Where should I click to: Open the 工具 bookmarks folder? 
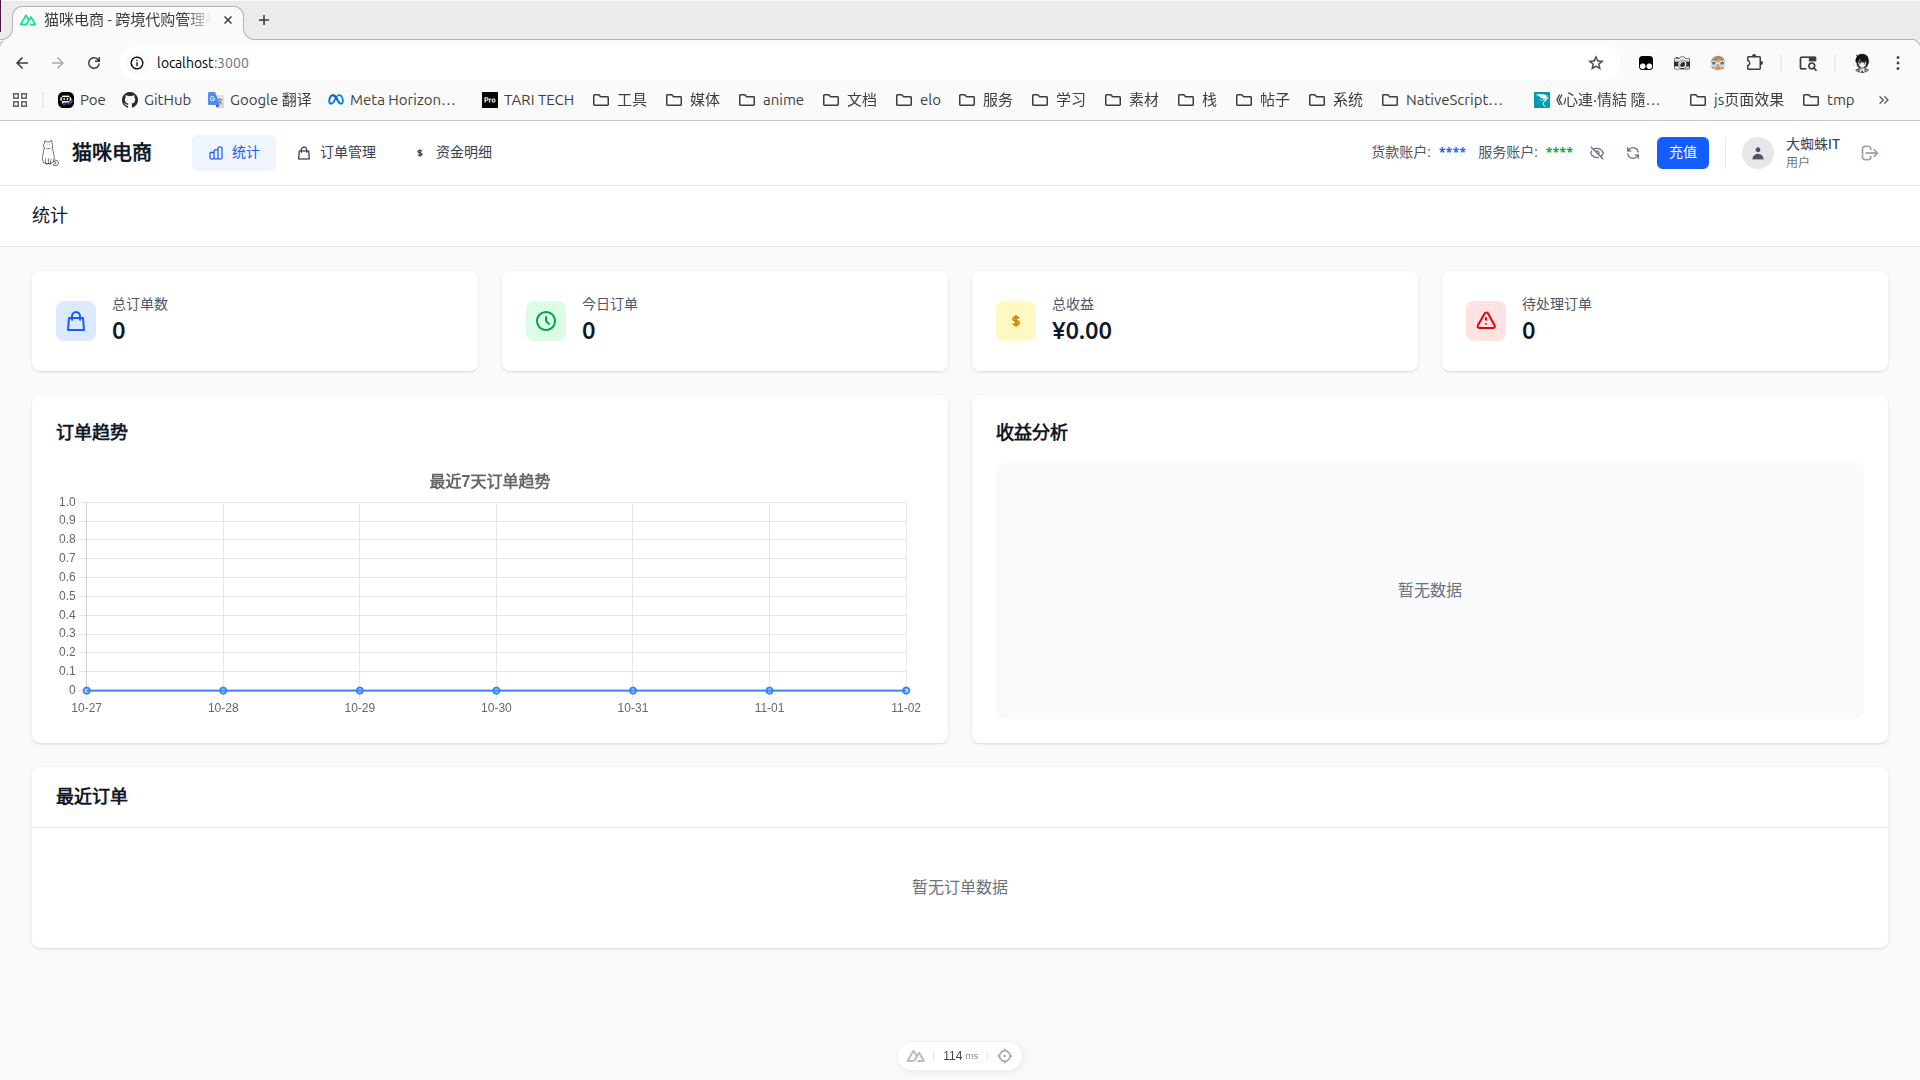pyautogui.click(x=620, y=100)
